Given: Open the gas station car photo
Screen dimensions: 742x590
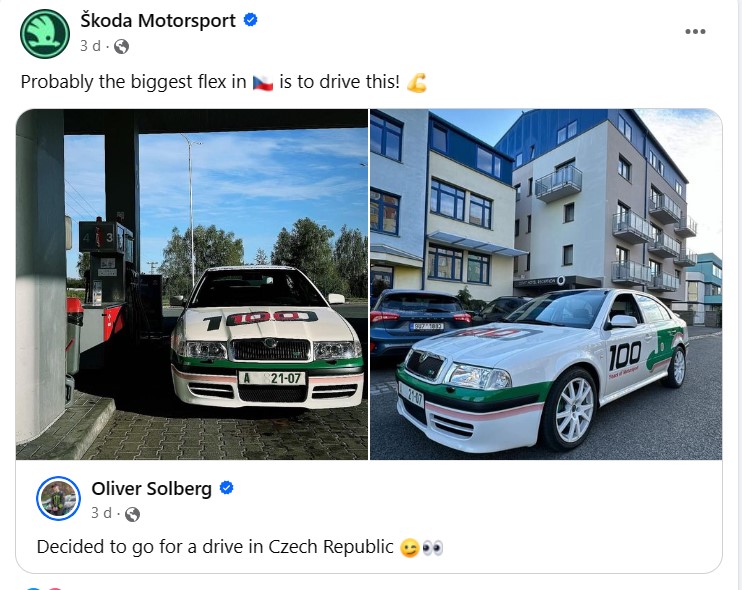Looking at the screenshot, I should (x=192, y=284).
